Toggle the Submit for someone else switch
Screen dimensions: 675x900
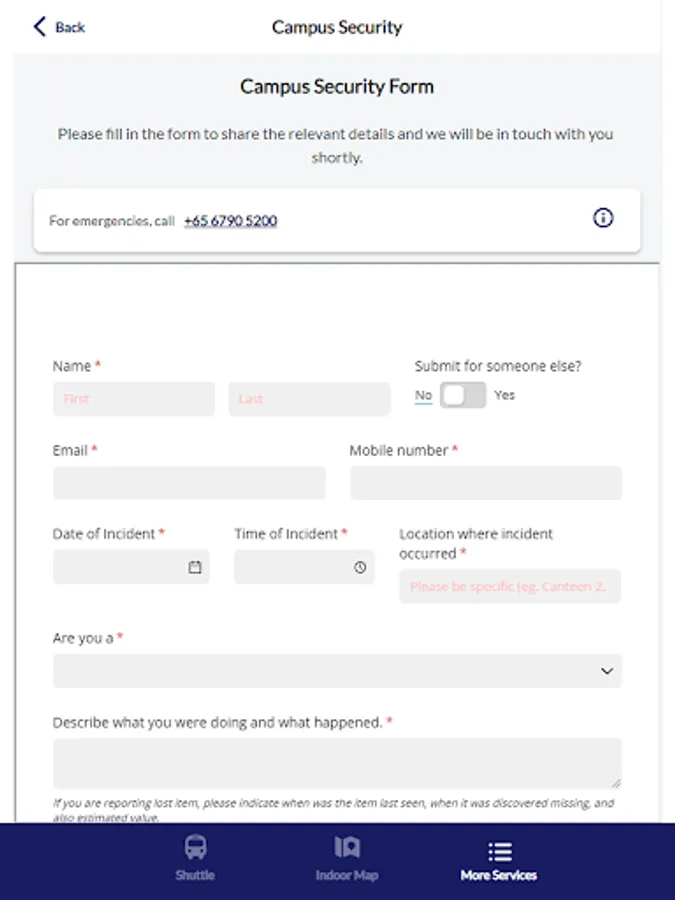(463, 395)
